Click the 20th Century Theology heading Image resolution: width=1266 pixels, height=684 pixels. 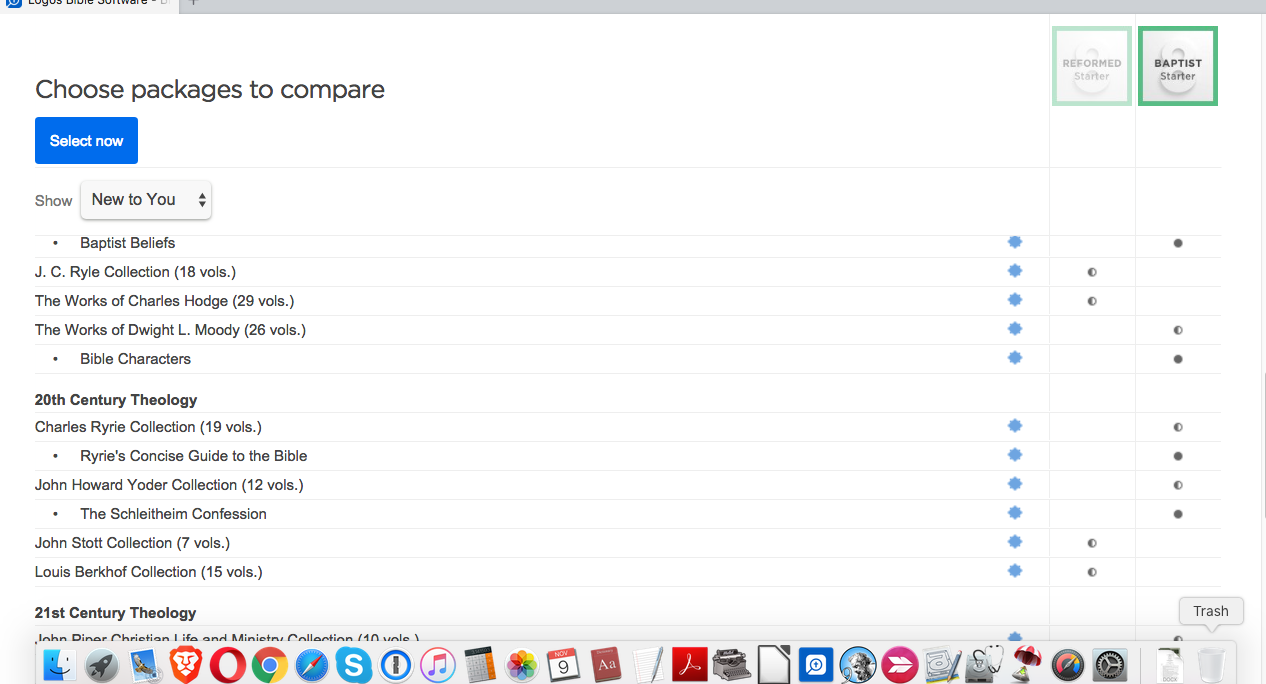(116, 400)
